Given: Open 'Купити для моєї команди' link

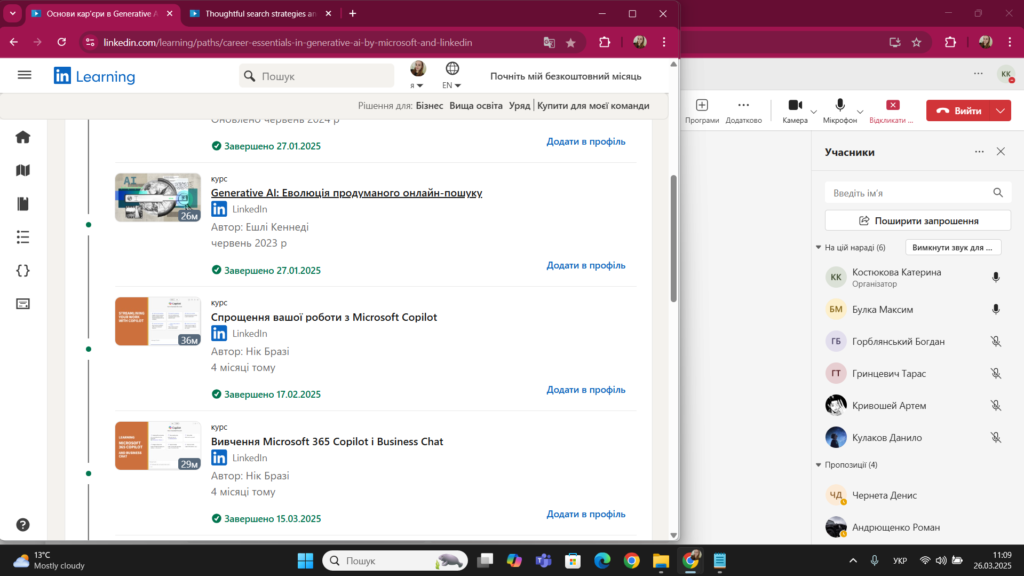Looking at the screenshot, I should click(593, 105).
